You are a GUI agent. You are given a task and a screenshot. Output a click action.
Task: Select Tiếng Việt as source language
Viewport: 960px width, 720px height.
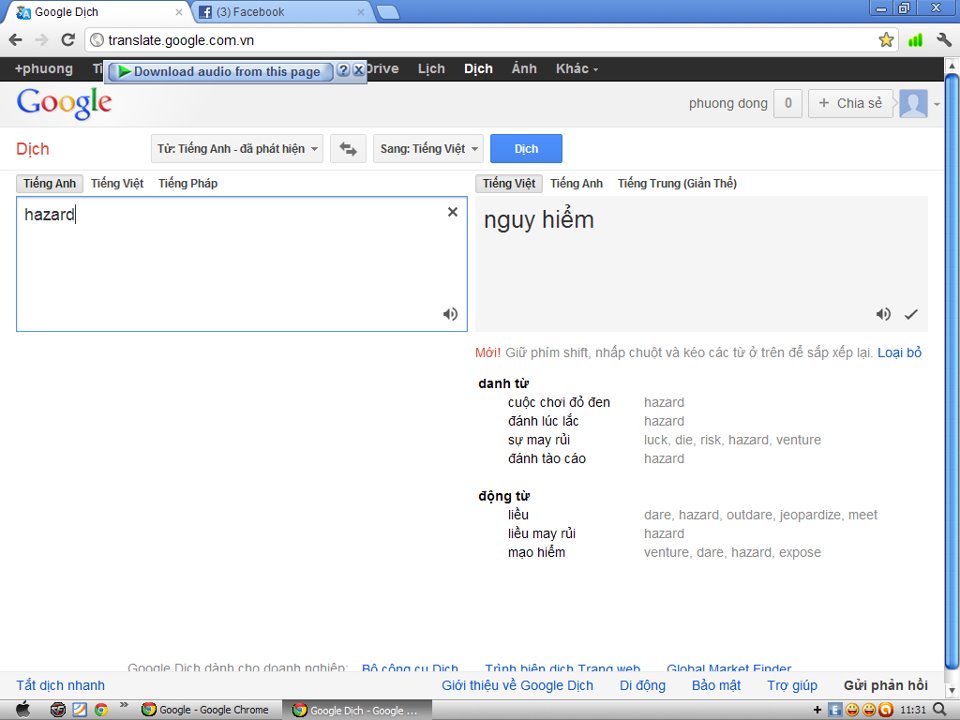click(x=117, y=183)
